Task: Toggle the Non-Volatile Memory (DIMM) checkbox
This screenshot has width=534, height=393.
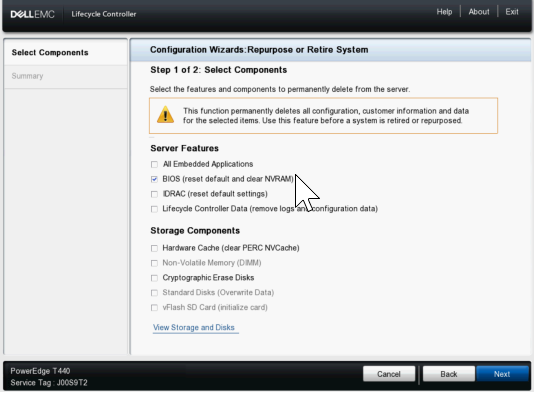Action: pyautogui.click(x=154, y=263)
